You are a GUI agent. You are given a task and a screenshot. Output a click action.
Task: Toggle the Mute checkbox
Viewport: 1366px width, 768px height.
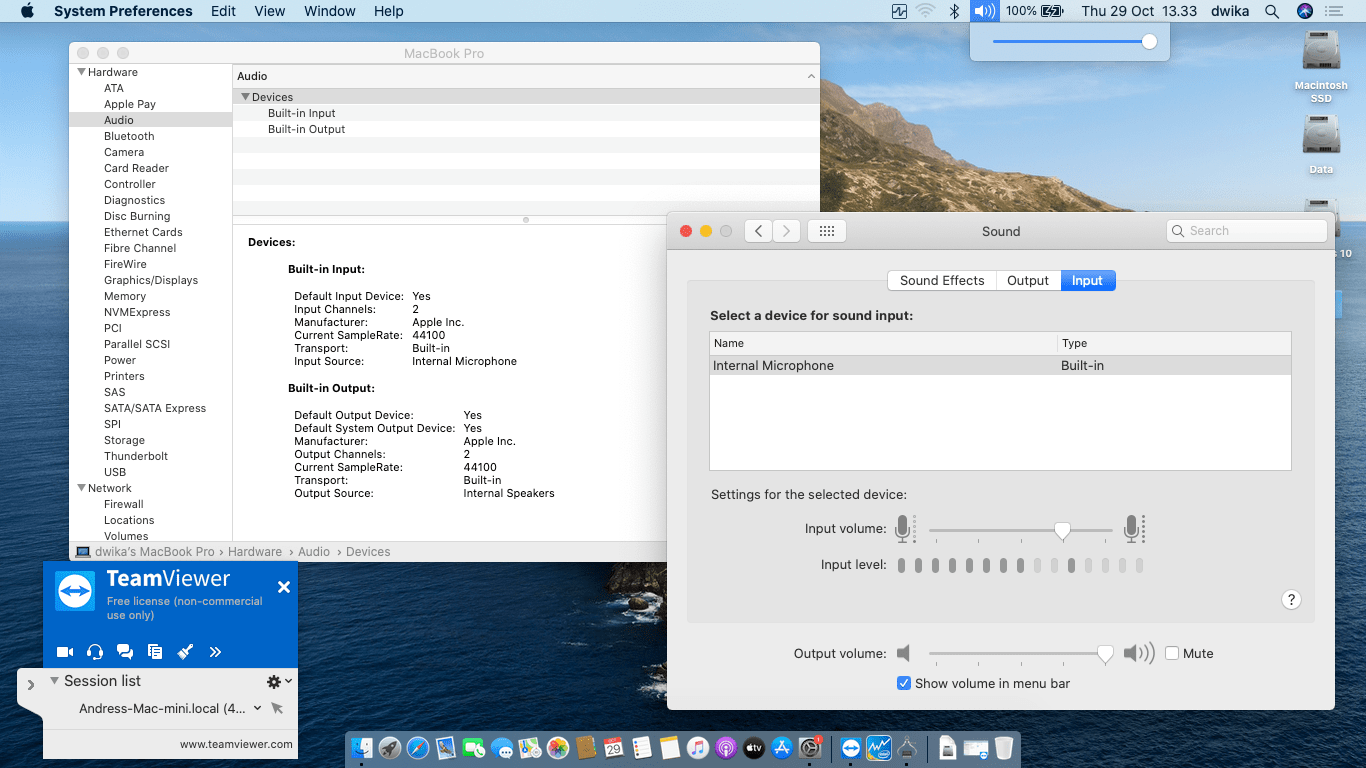click(1172, 653)
